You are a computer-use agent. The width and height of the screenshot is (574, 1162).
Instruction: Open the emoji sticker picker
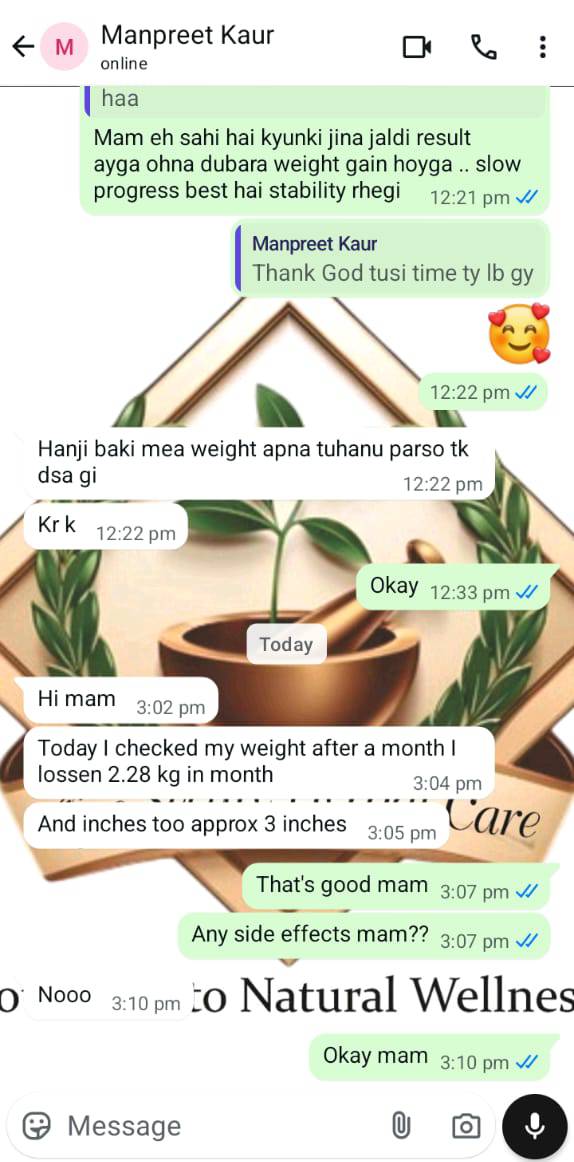(x=36, y=1126)
